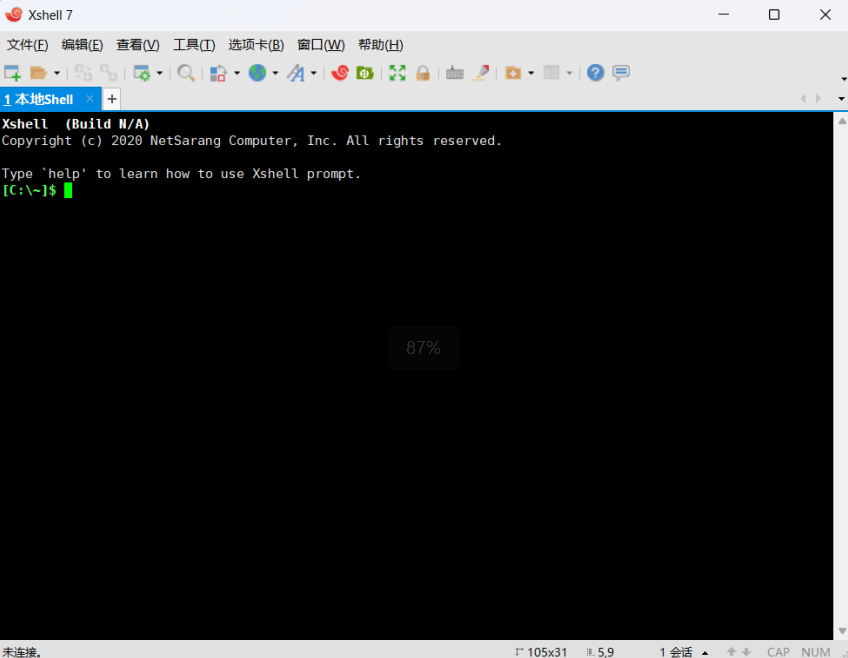
Task: Select the highlight pen toolbar icon
Action: [x=479, y=72]
